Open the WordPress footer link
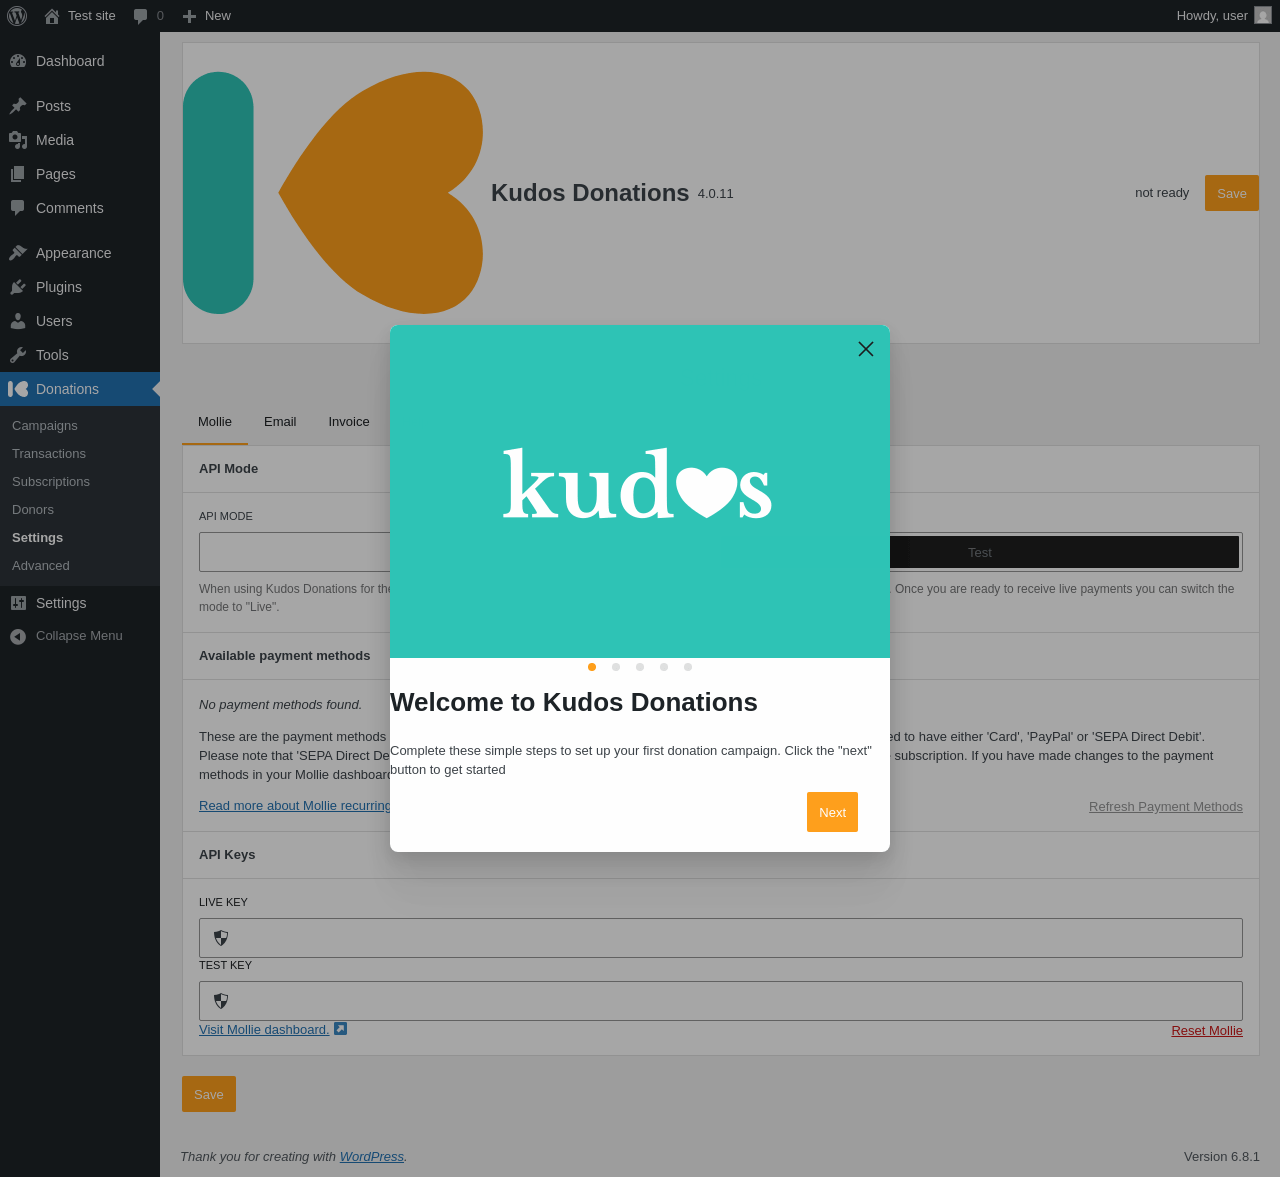 [x=372, y=1157]
